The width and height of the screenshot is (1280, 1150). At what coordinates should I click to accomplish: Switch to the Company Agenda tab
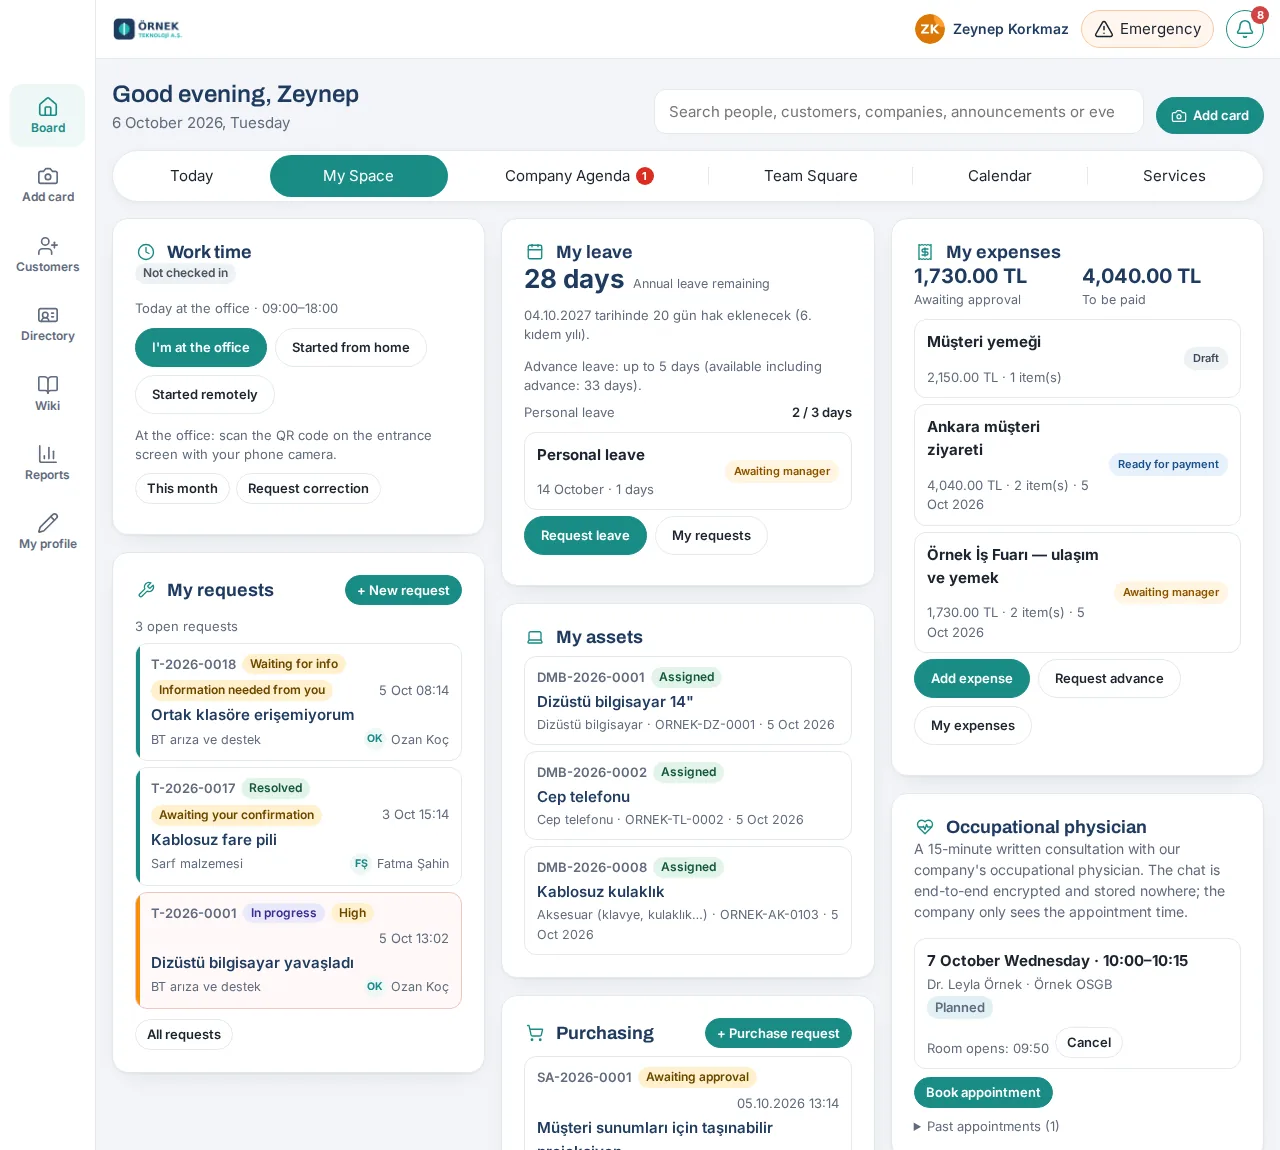579,176
